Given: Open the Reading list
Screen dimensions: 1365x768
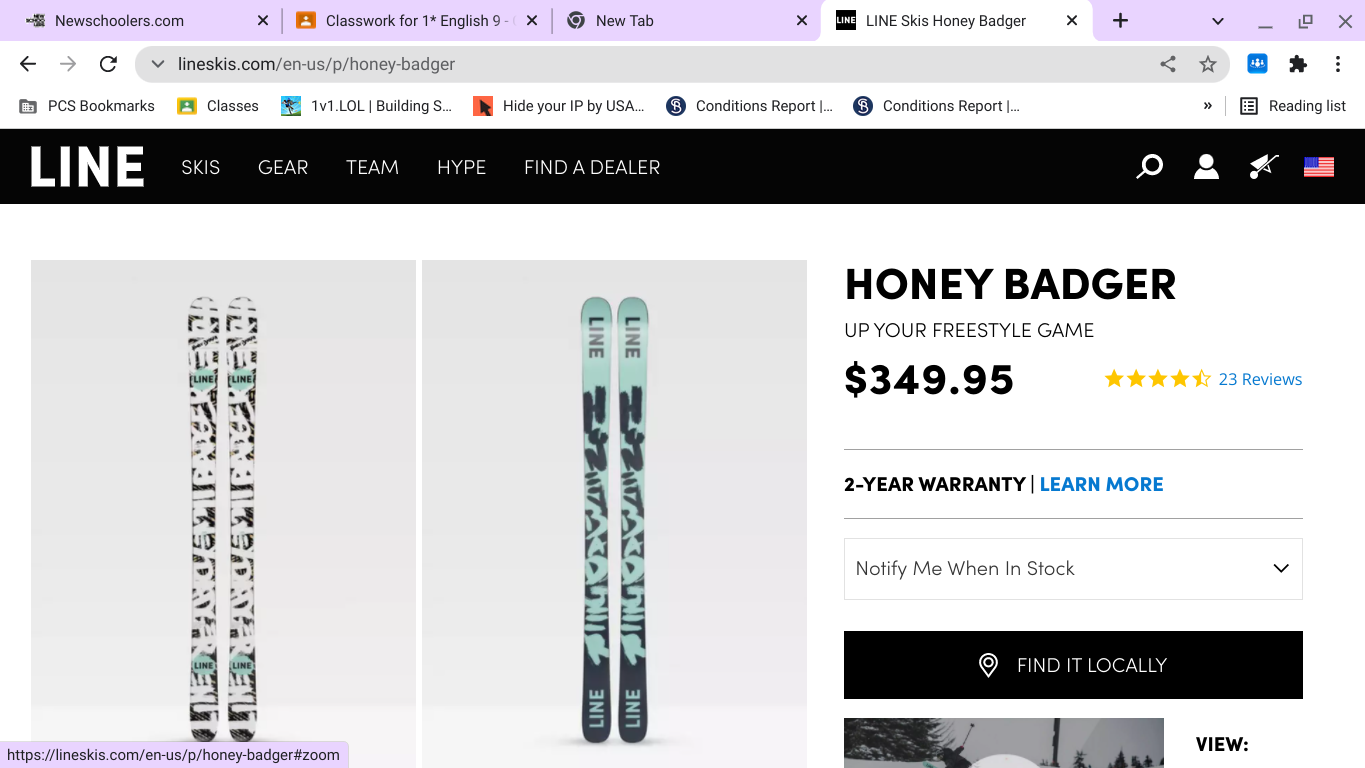Looking at the screenshot, I should coord(1293,106).
